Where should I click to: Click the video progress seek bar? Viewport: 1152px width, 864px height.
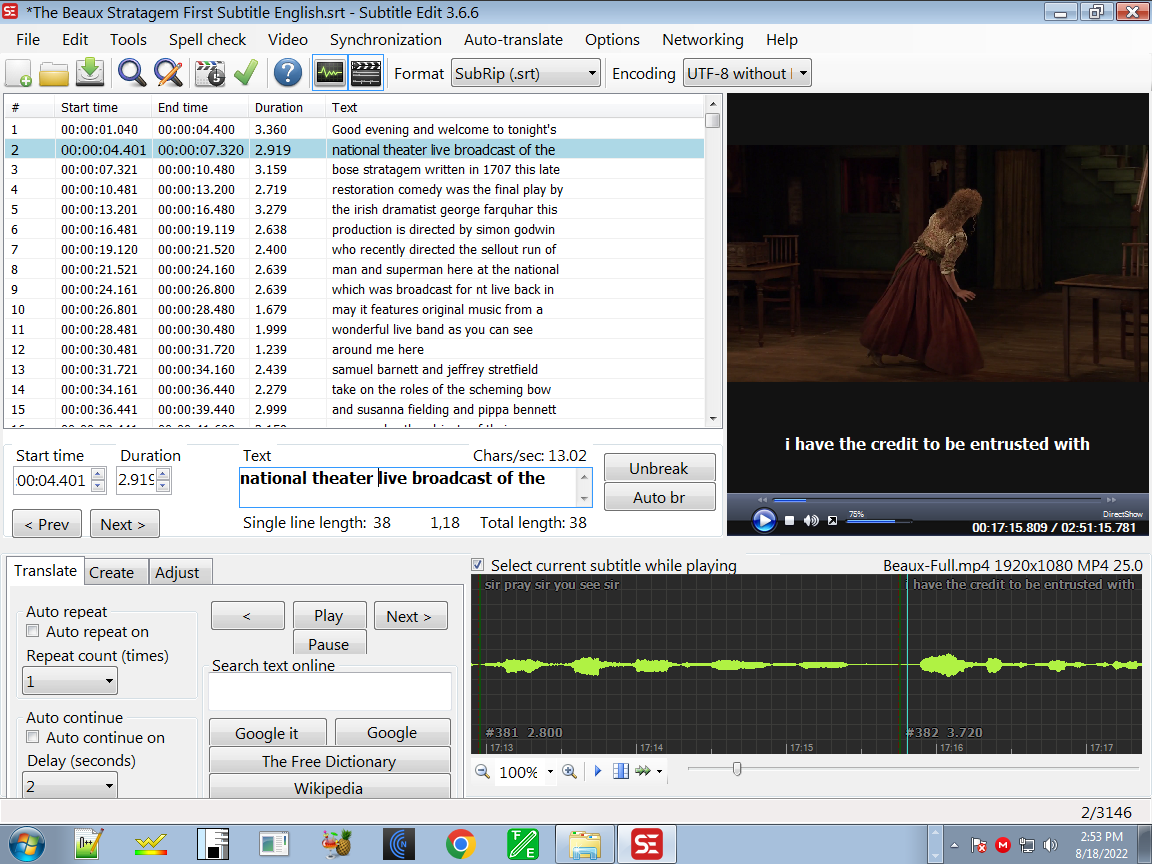point(935,500)
